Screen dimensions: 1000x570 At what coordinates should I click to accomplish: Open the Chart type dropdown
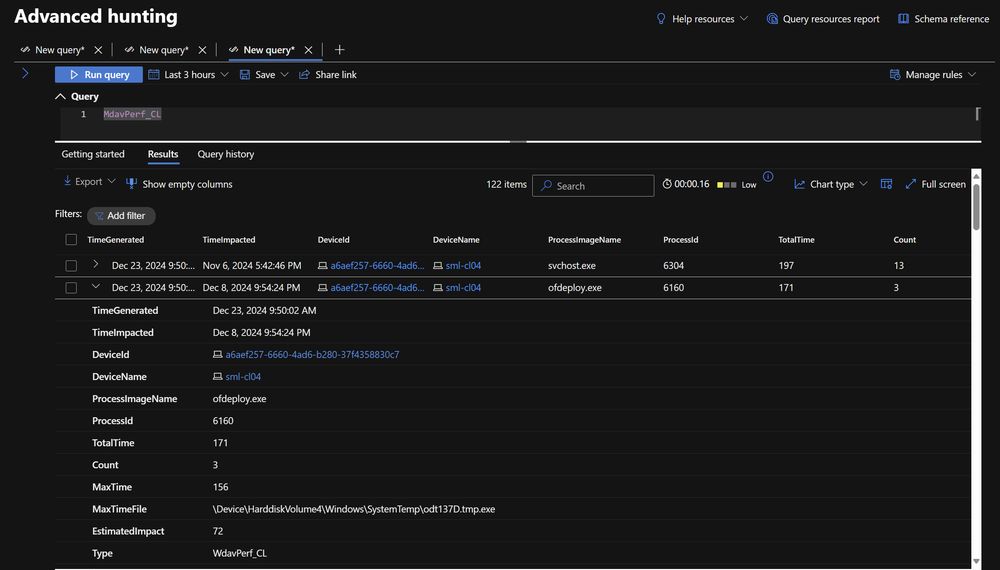click(830, 184)
